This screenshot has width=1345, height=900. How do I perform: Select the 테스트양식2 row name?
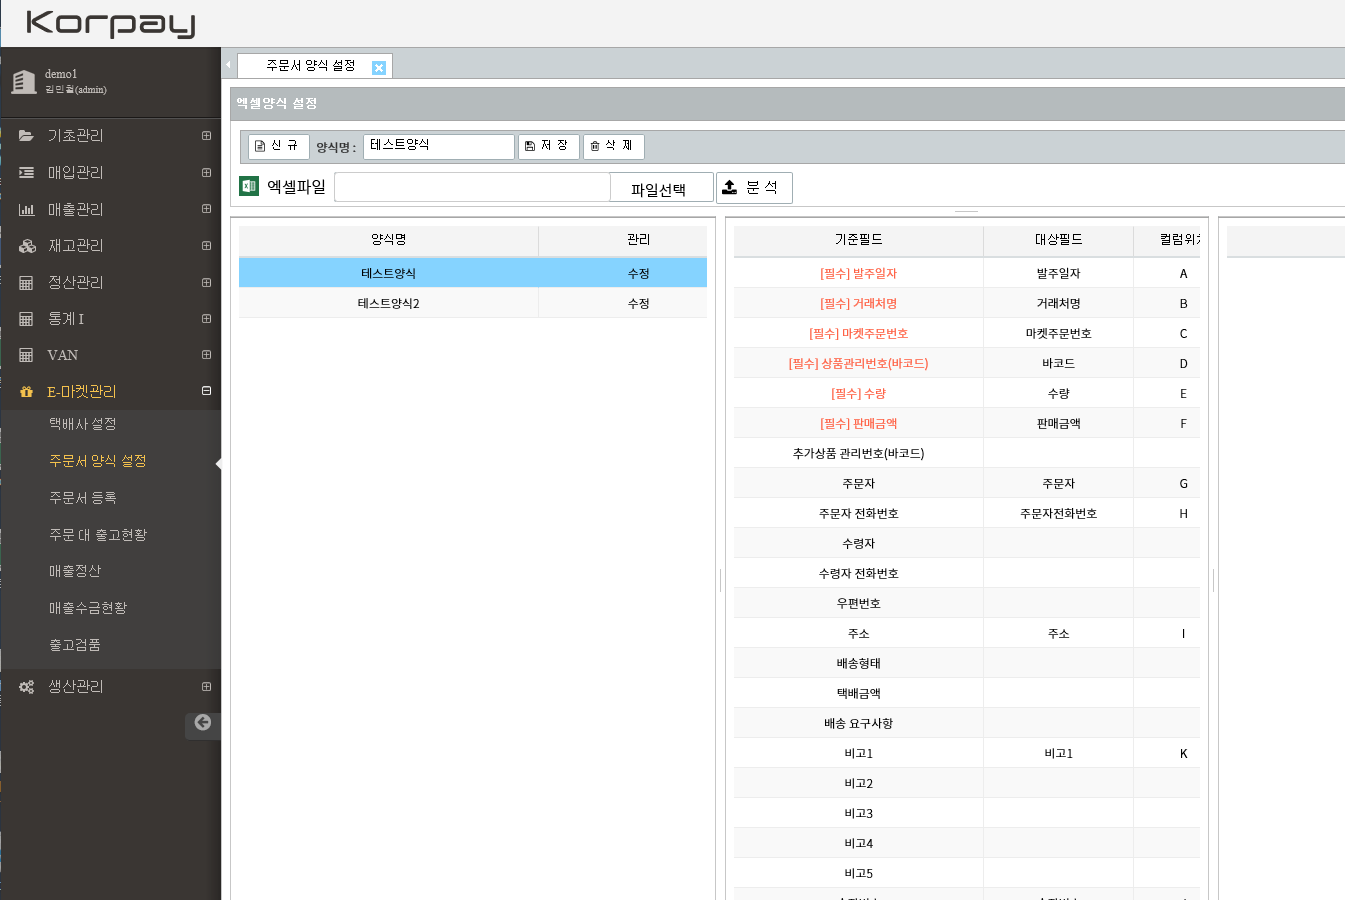(x=388, y=303)
